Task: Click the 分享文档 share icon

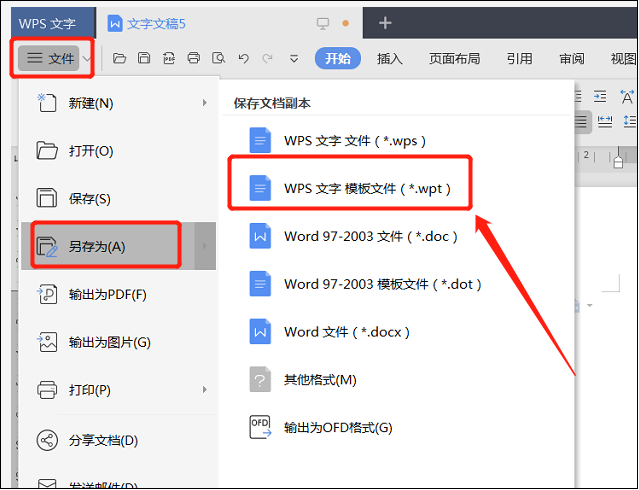Action: pos(46,440)
